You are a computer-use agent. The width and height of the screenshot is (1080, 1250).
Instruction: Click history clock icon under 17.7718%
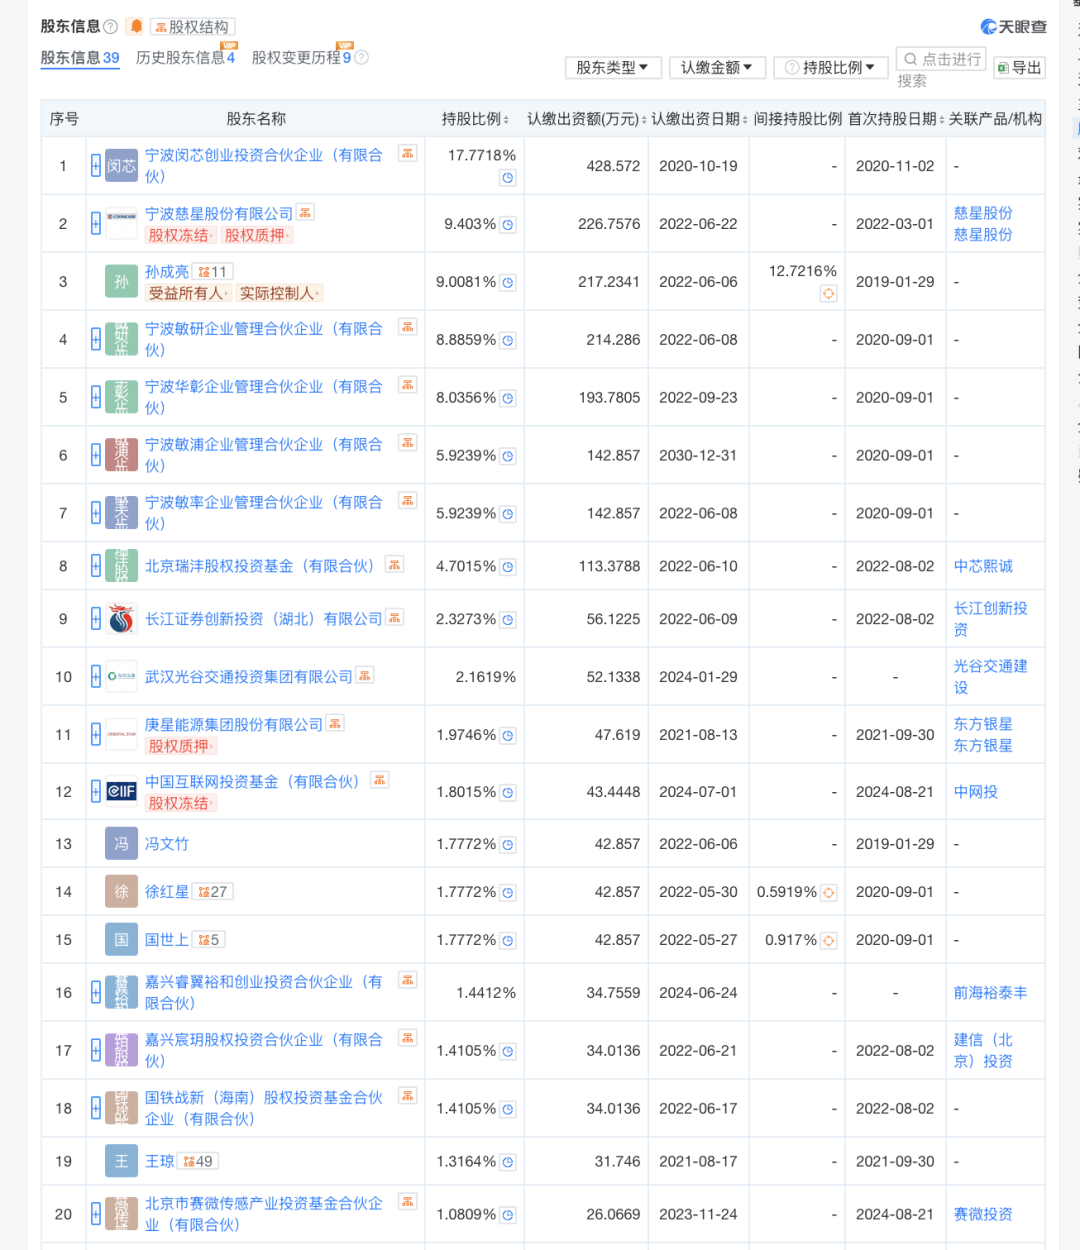[508, 178]
